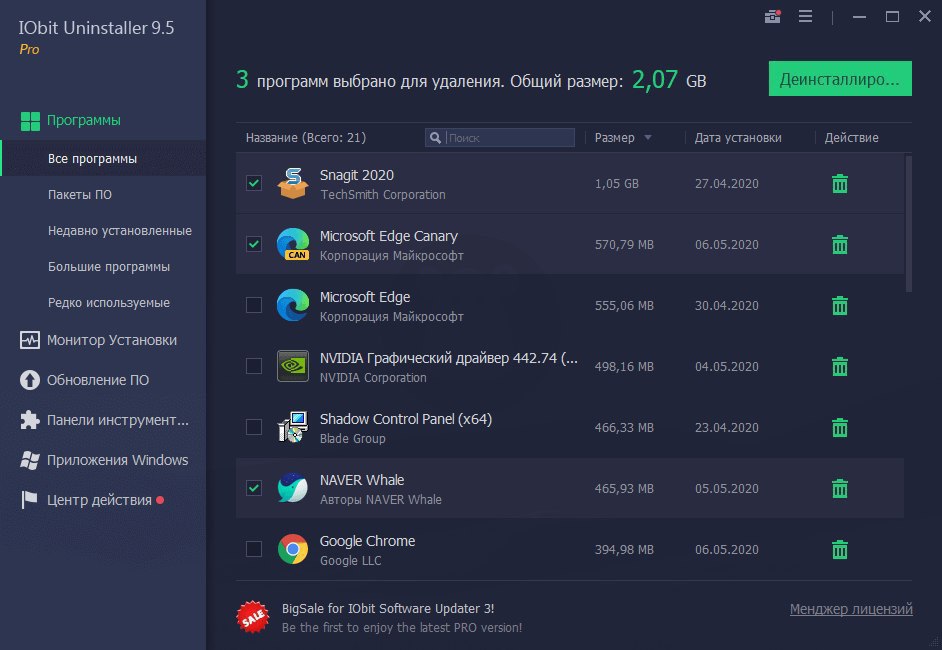Select Большие программы in the sidebar
The width and height of the screenshot is (942, 650).
tap(109, 267)
